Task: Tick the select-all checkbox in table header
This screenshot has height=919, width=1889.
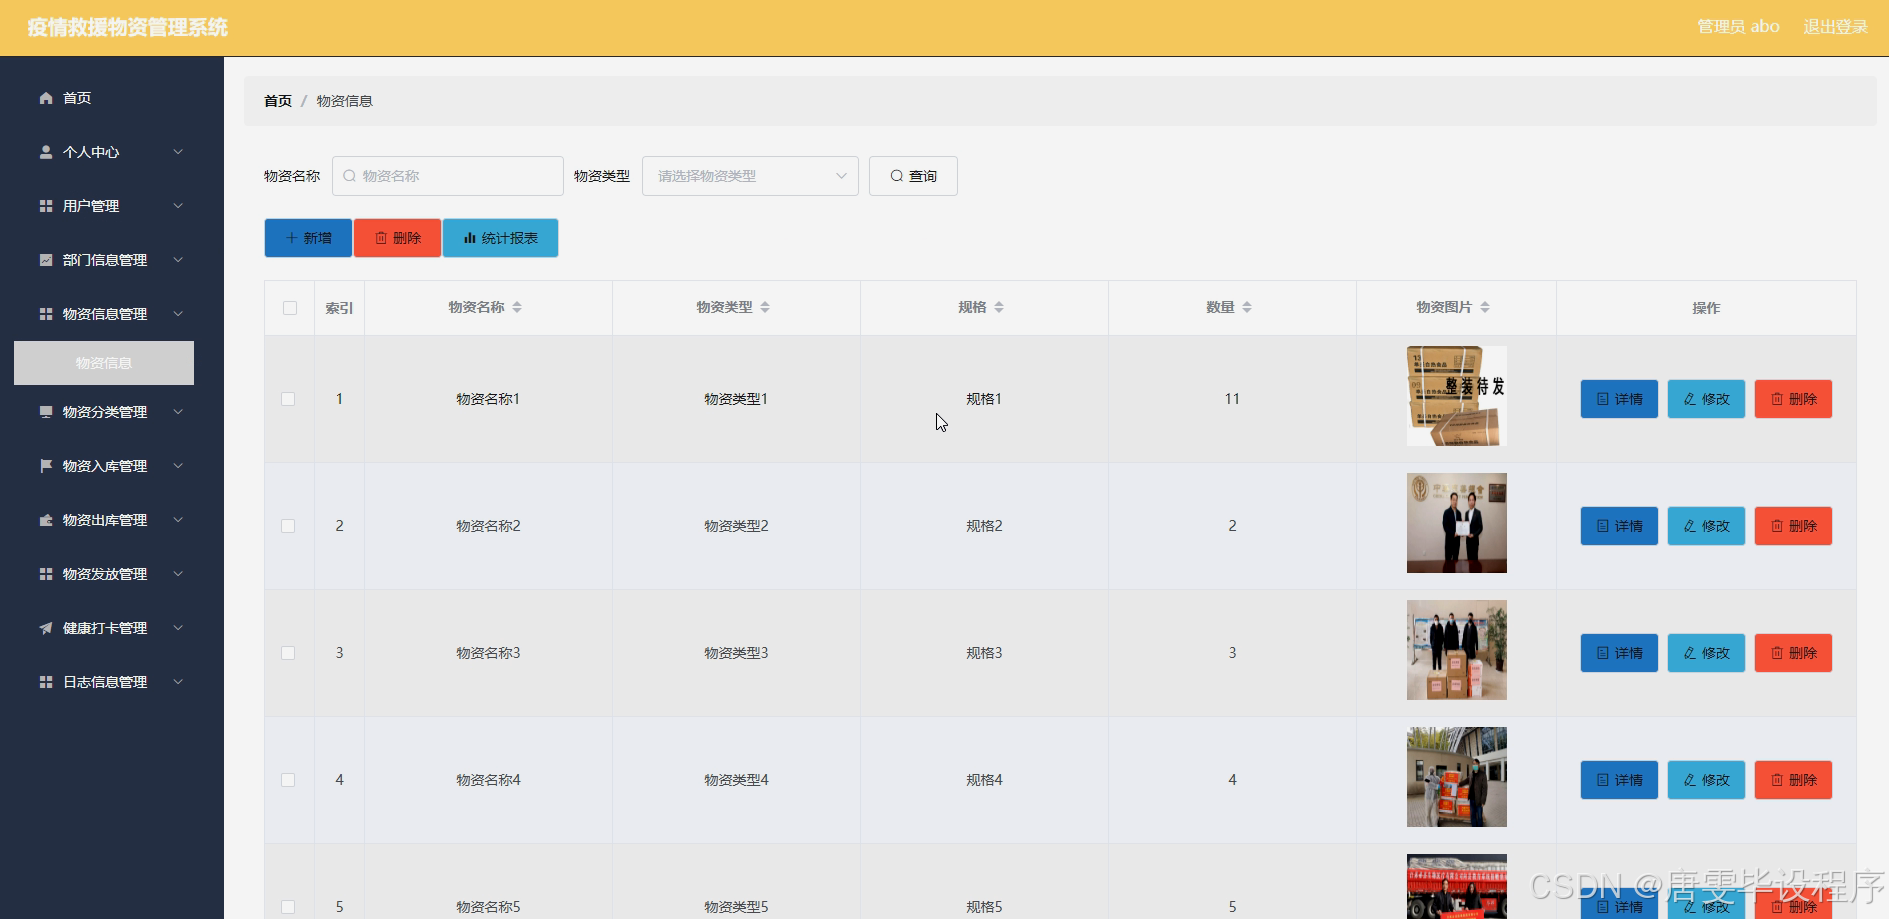Action: [290, 308]
